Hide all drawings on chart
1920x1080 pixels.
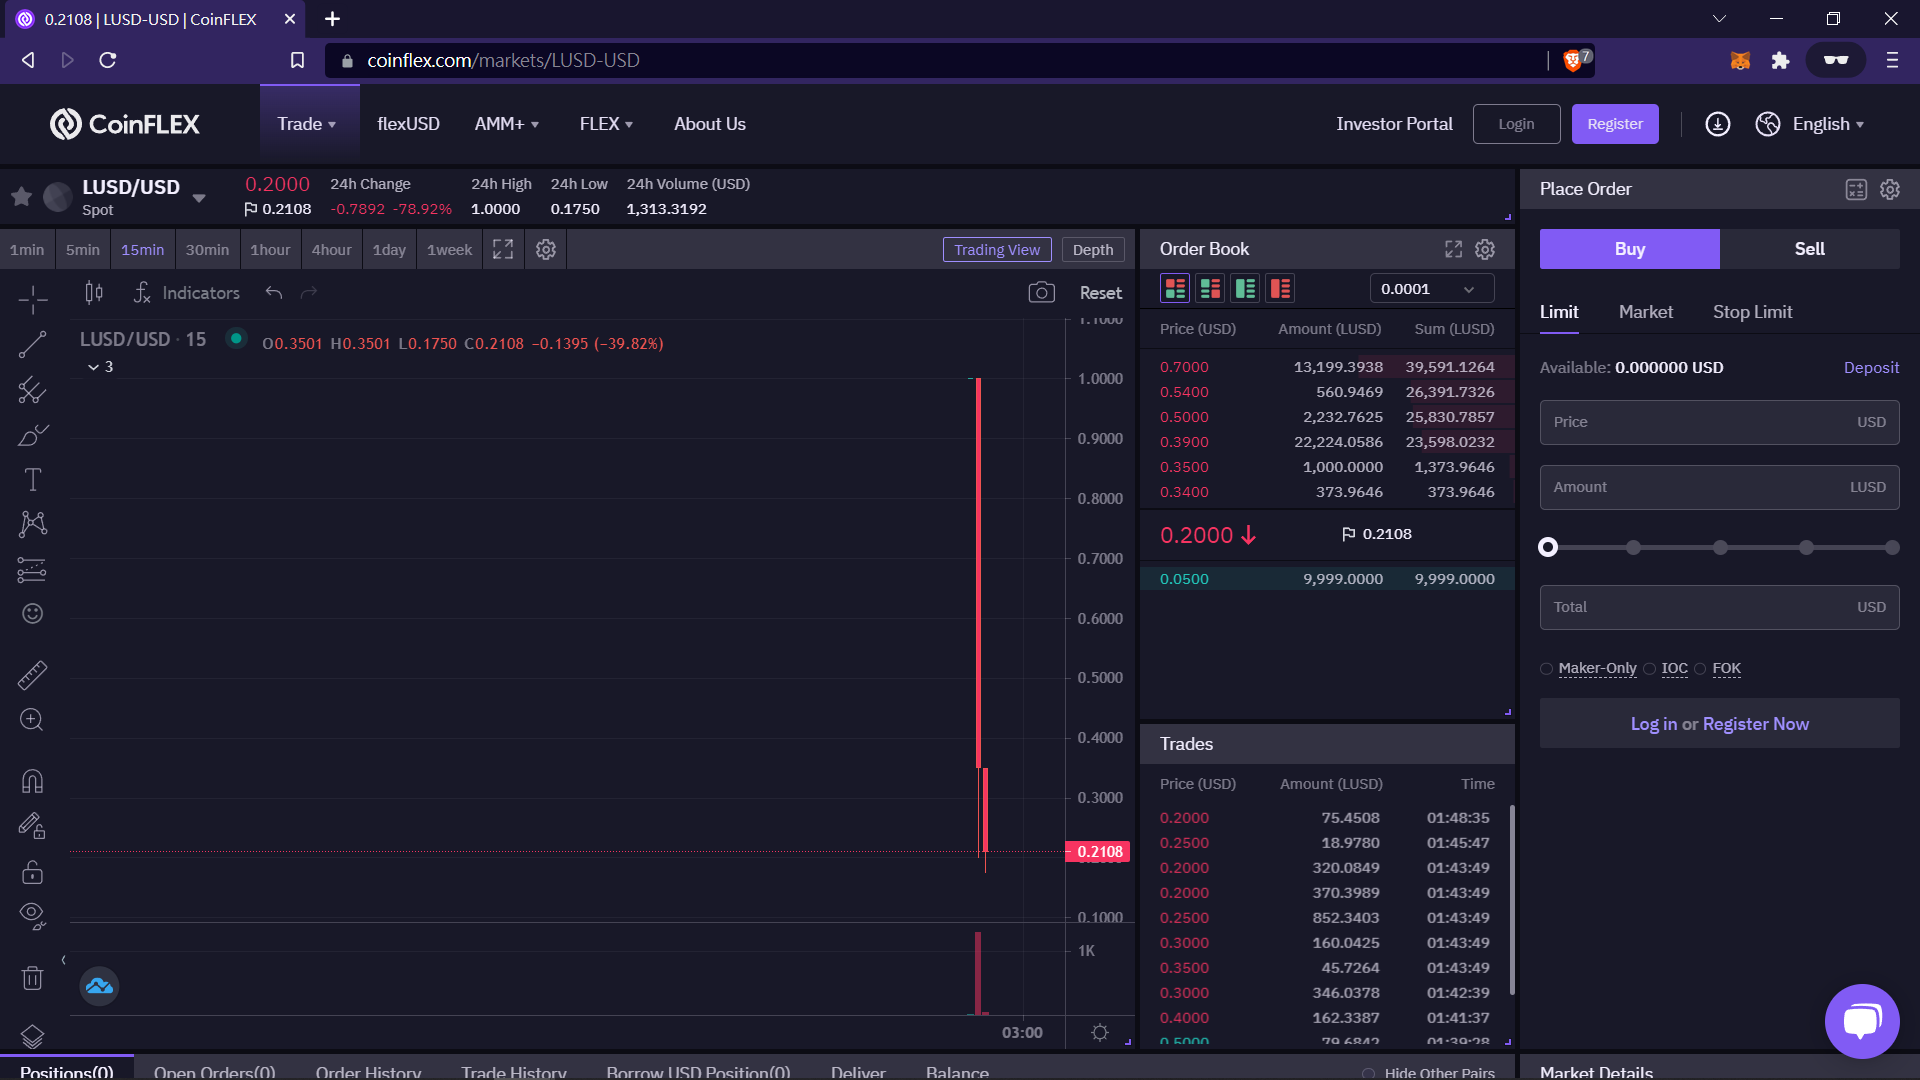coord(32,916)
